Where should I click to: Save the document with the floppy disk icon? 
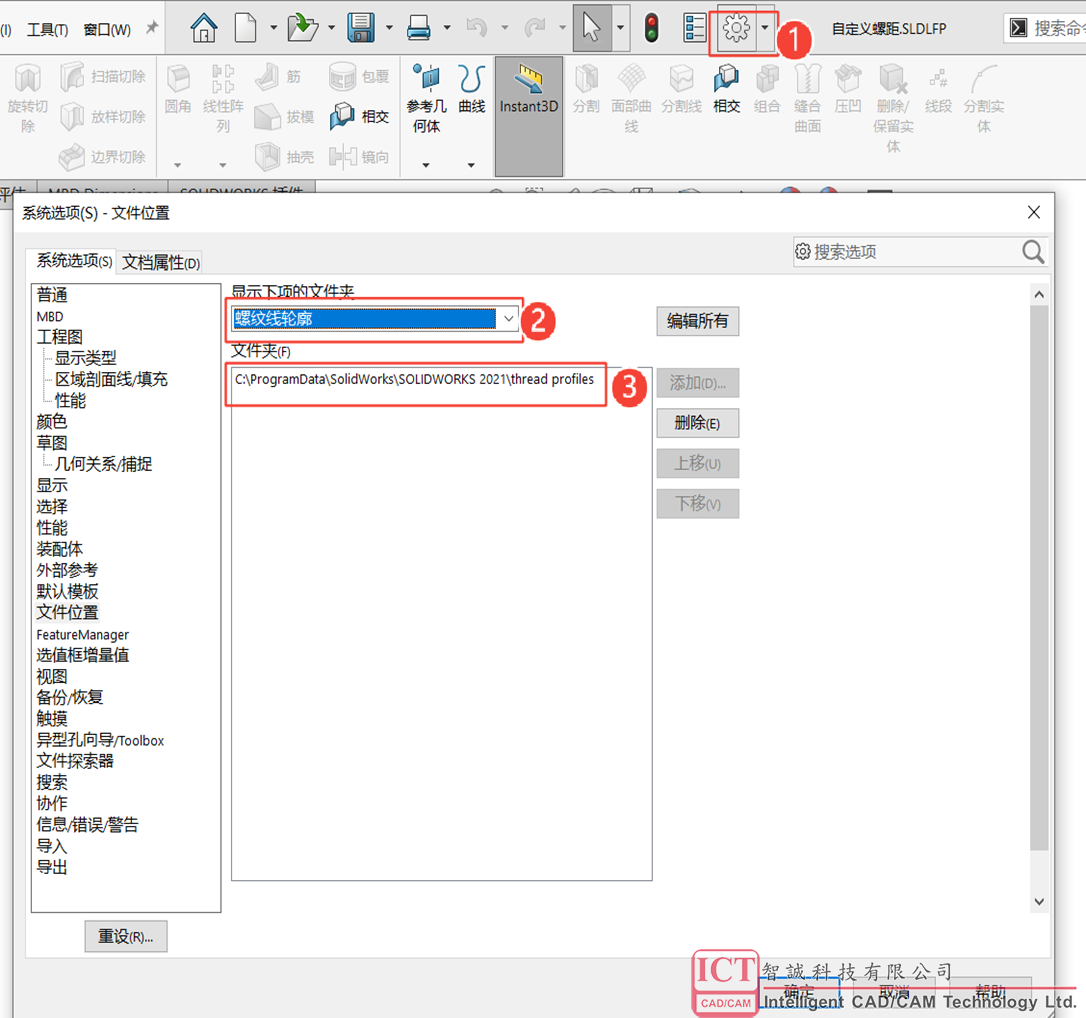point(361,28)
